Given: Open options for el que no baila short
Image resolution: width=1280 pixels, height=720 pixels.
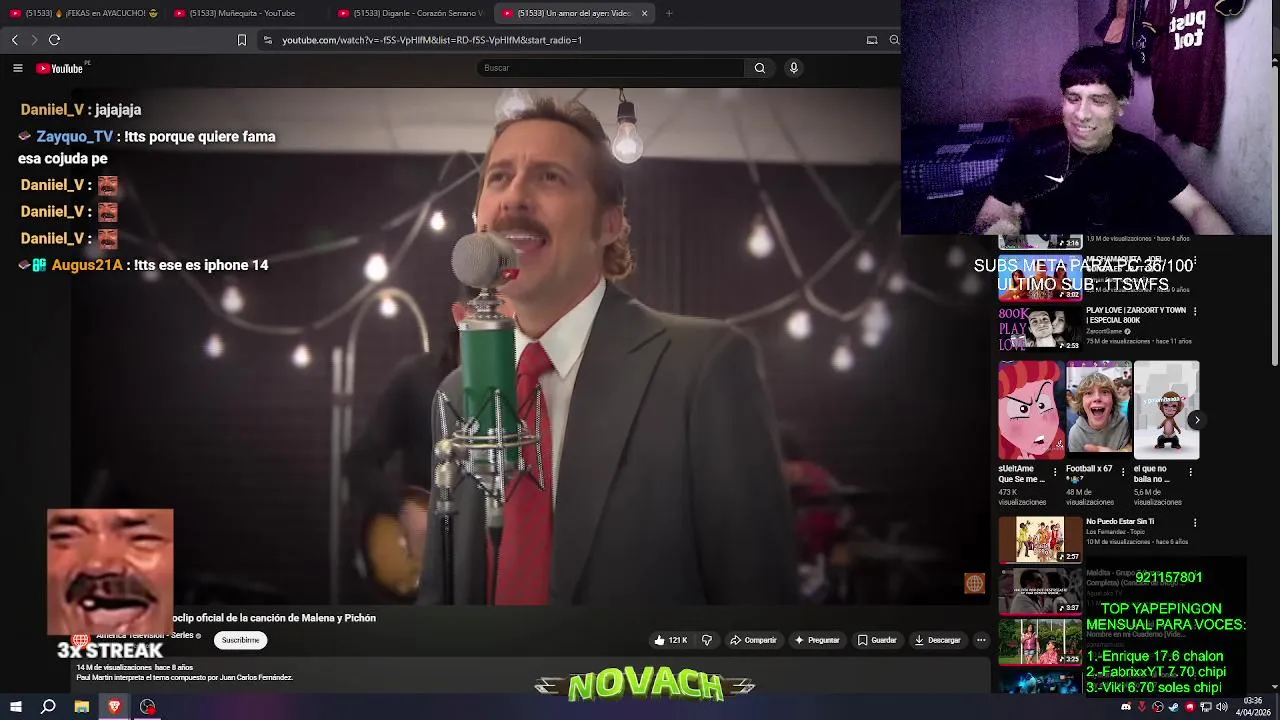Looking at the screenshot, I should [x=1191, y=472].
